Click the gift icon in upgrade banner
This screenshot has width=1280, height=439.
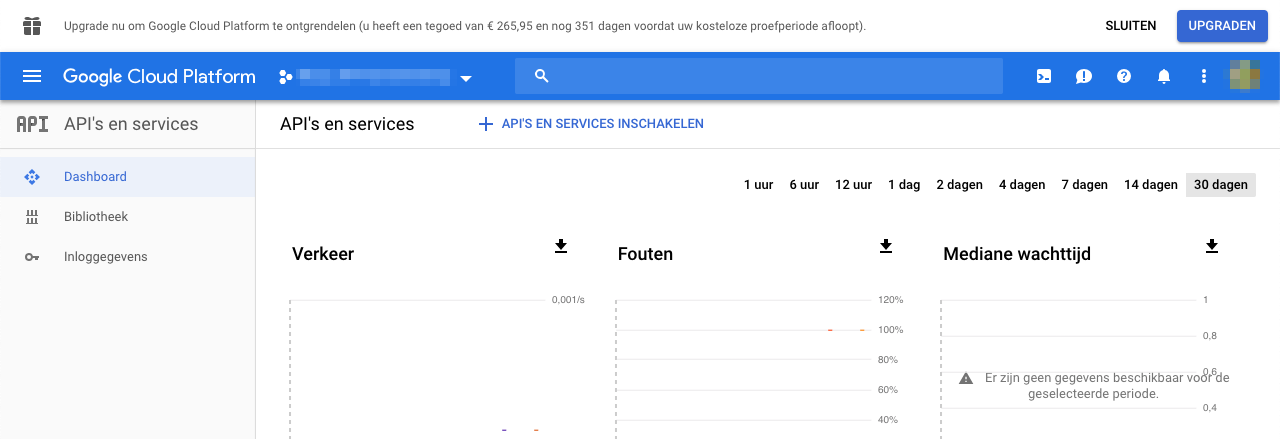tap(32, 26)
